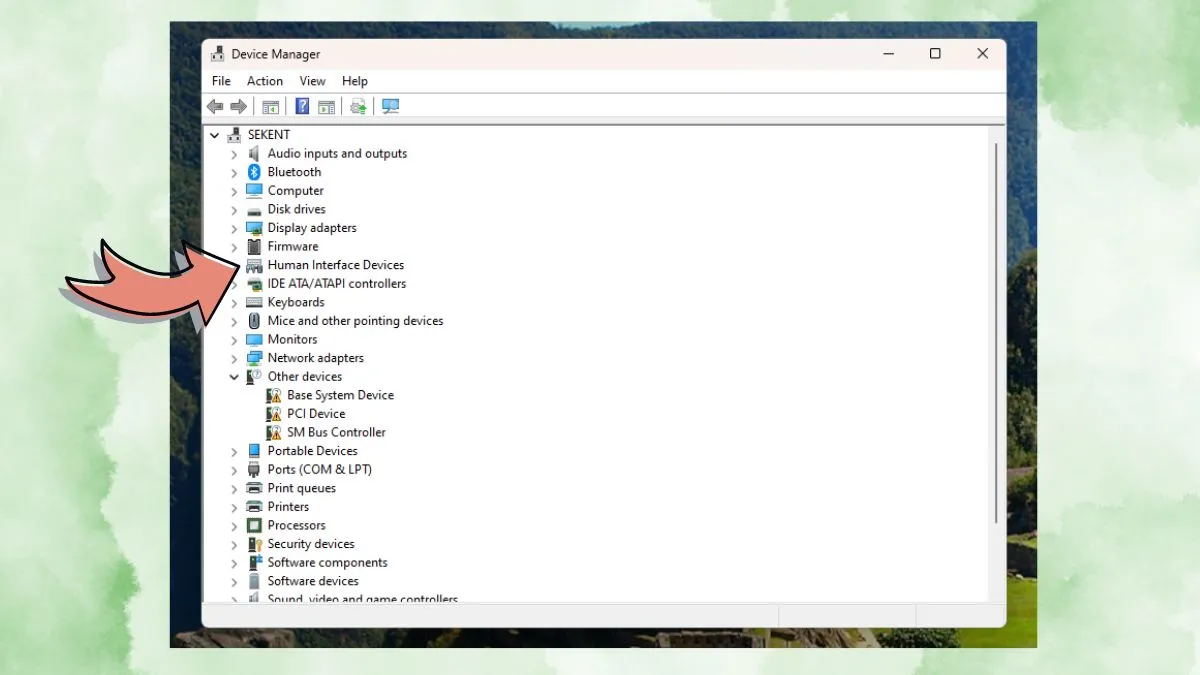Screen dimensions: 1200x675
Task: Open the View menu
Action: [312, 81]
